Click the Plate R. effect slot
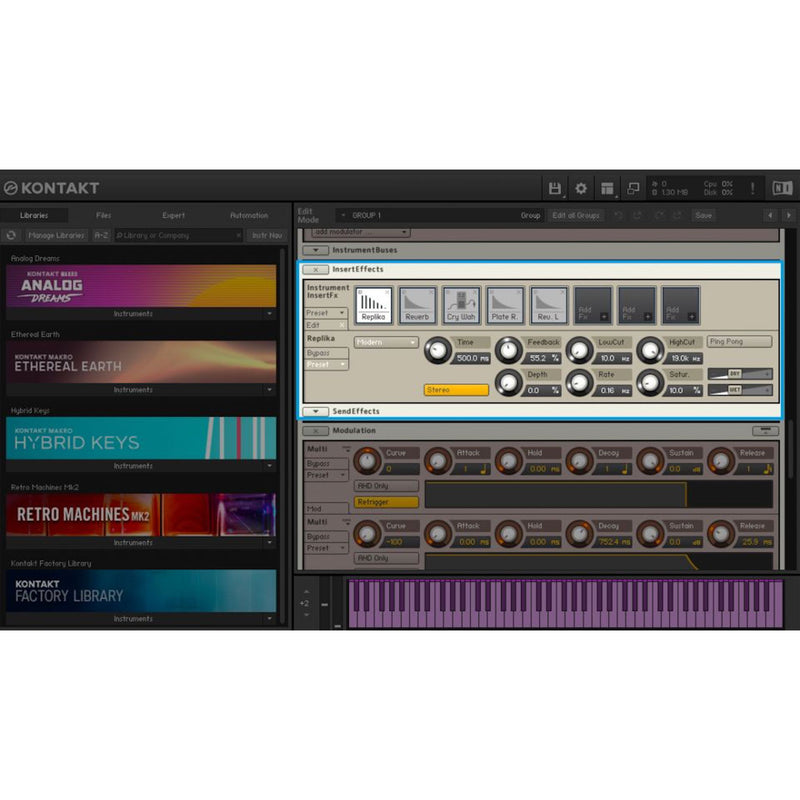800x800 pixels. click(x=504, y=303)
